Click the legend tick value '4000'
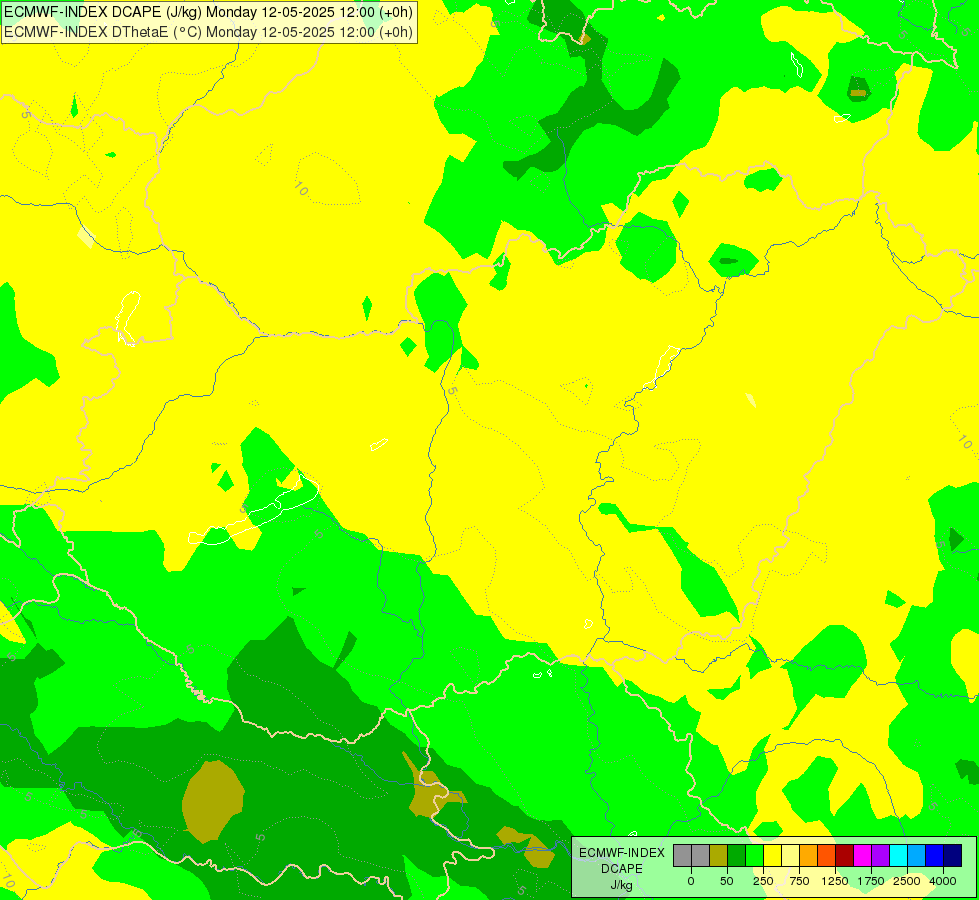 tap(943, 881)
